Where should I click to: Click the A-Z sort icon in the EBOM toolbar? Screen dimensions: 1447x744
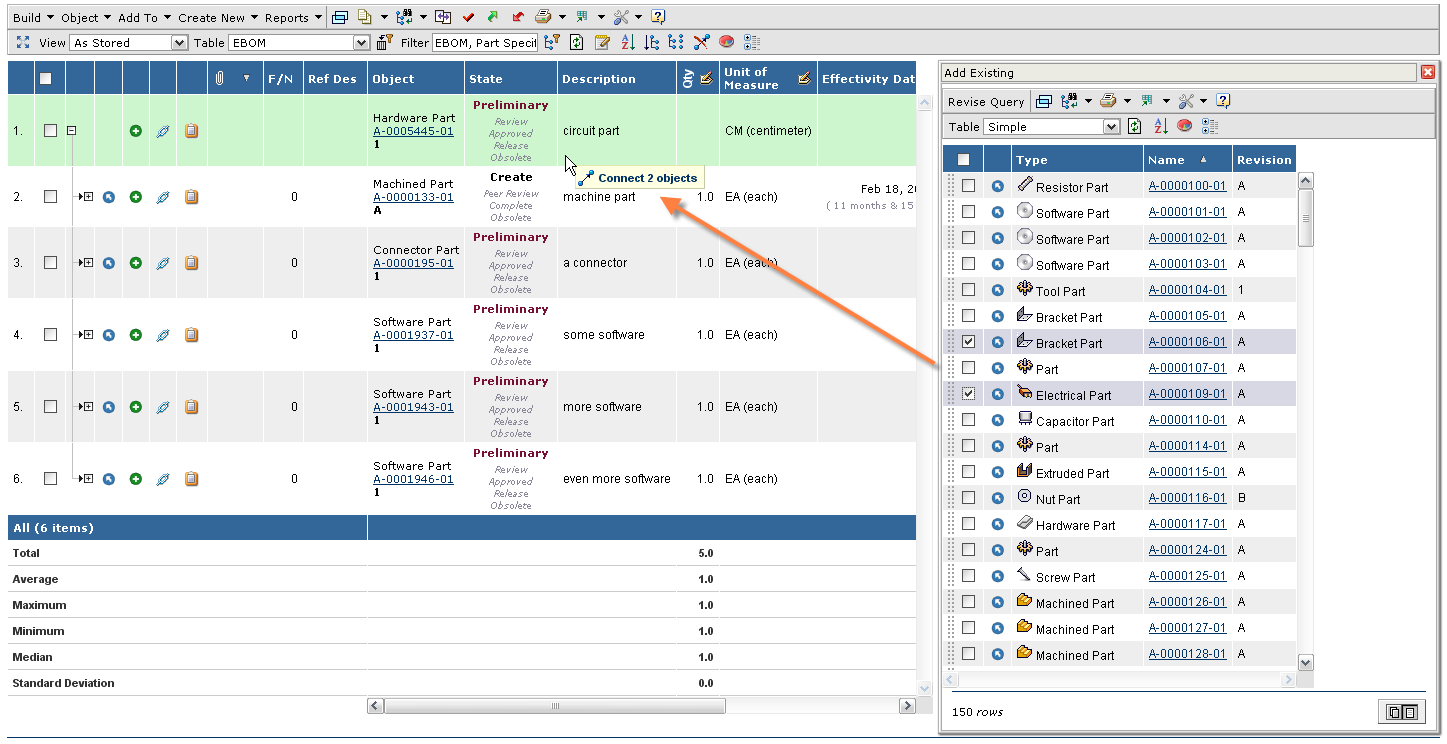(628, 43)
